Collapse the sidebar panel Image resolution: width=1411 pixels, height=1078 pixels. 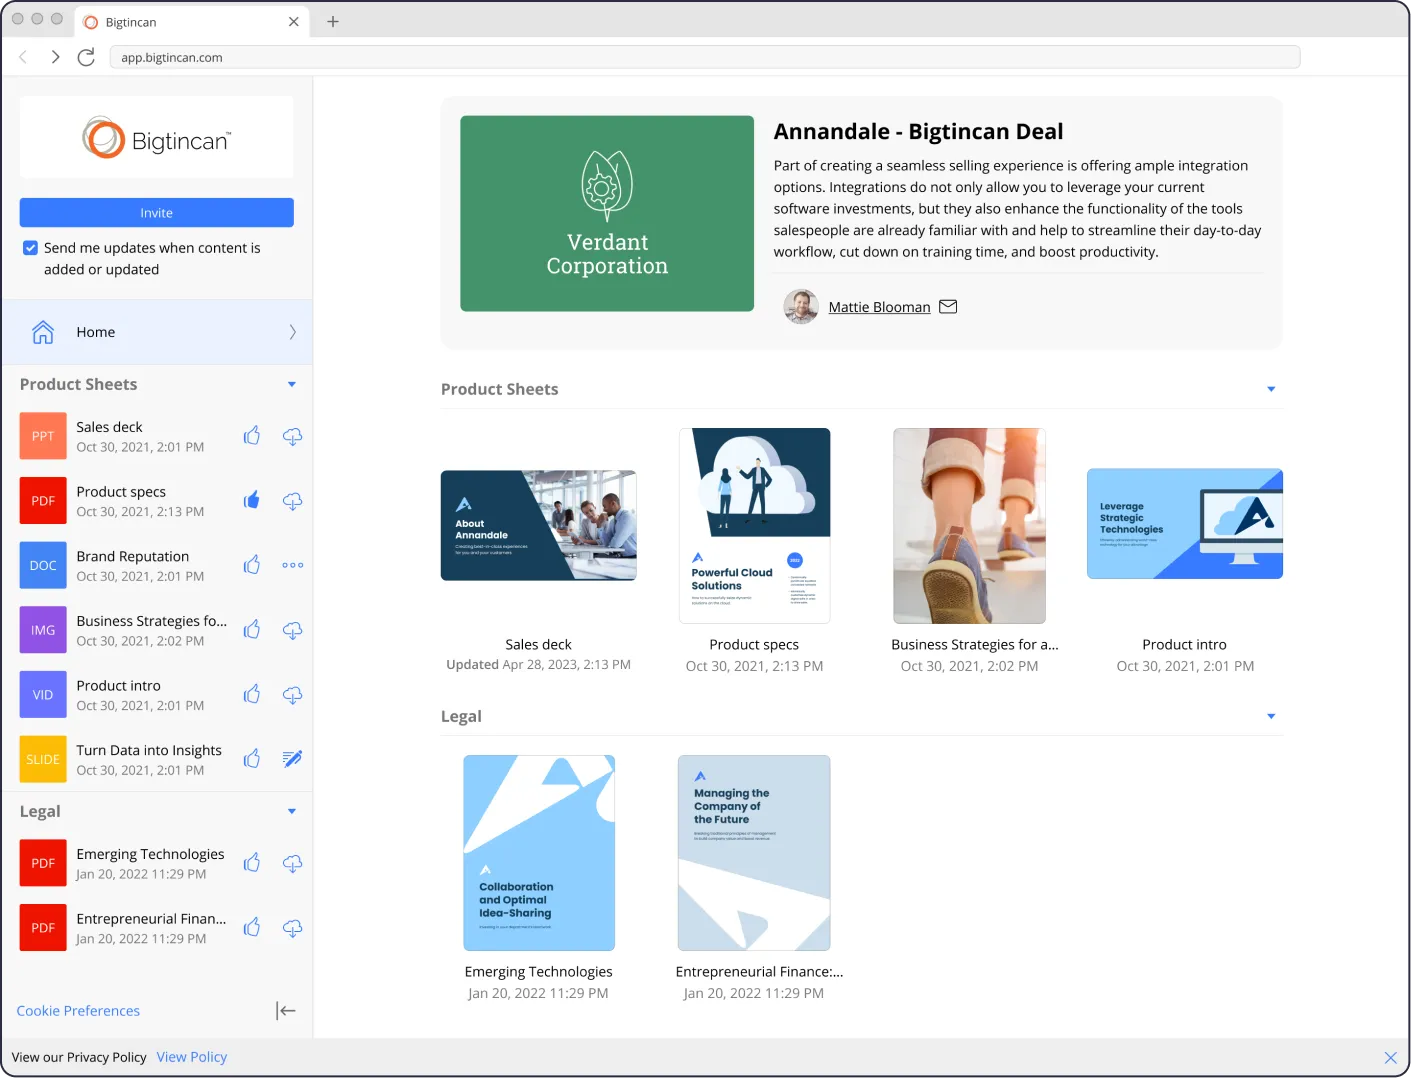pos(286,1011)
